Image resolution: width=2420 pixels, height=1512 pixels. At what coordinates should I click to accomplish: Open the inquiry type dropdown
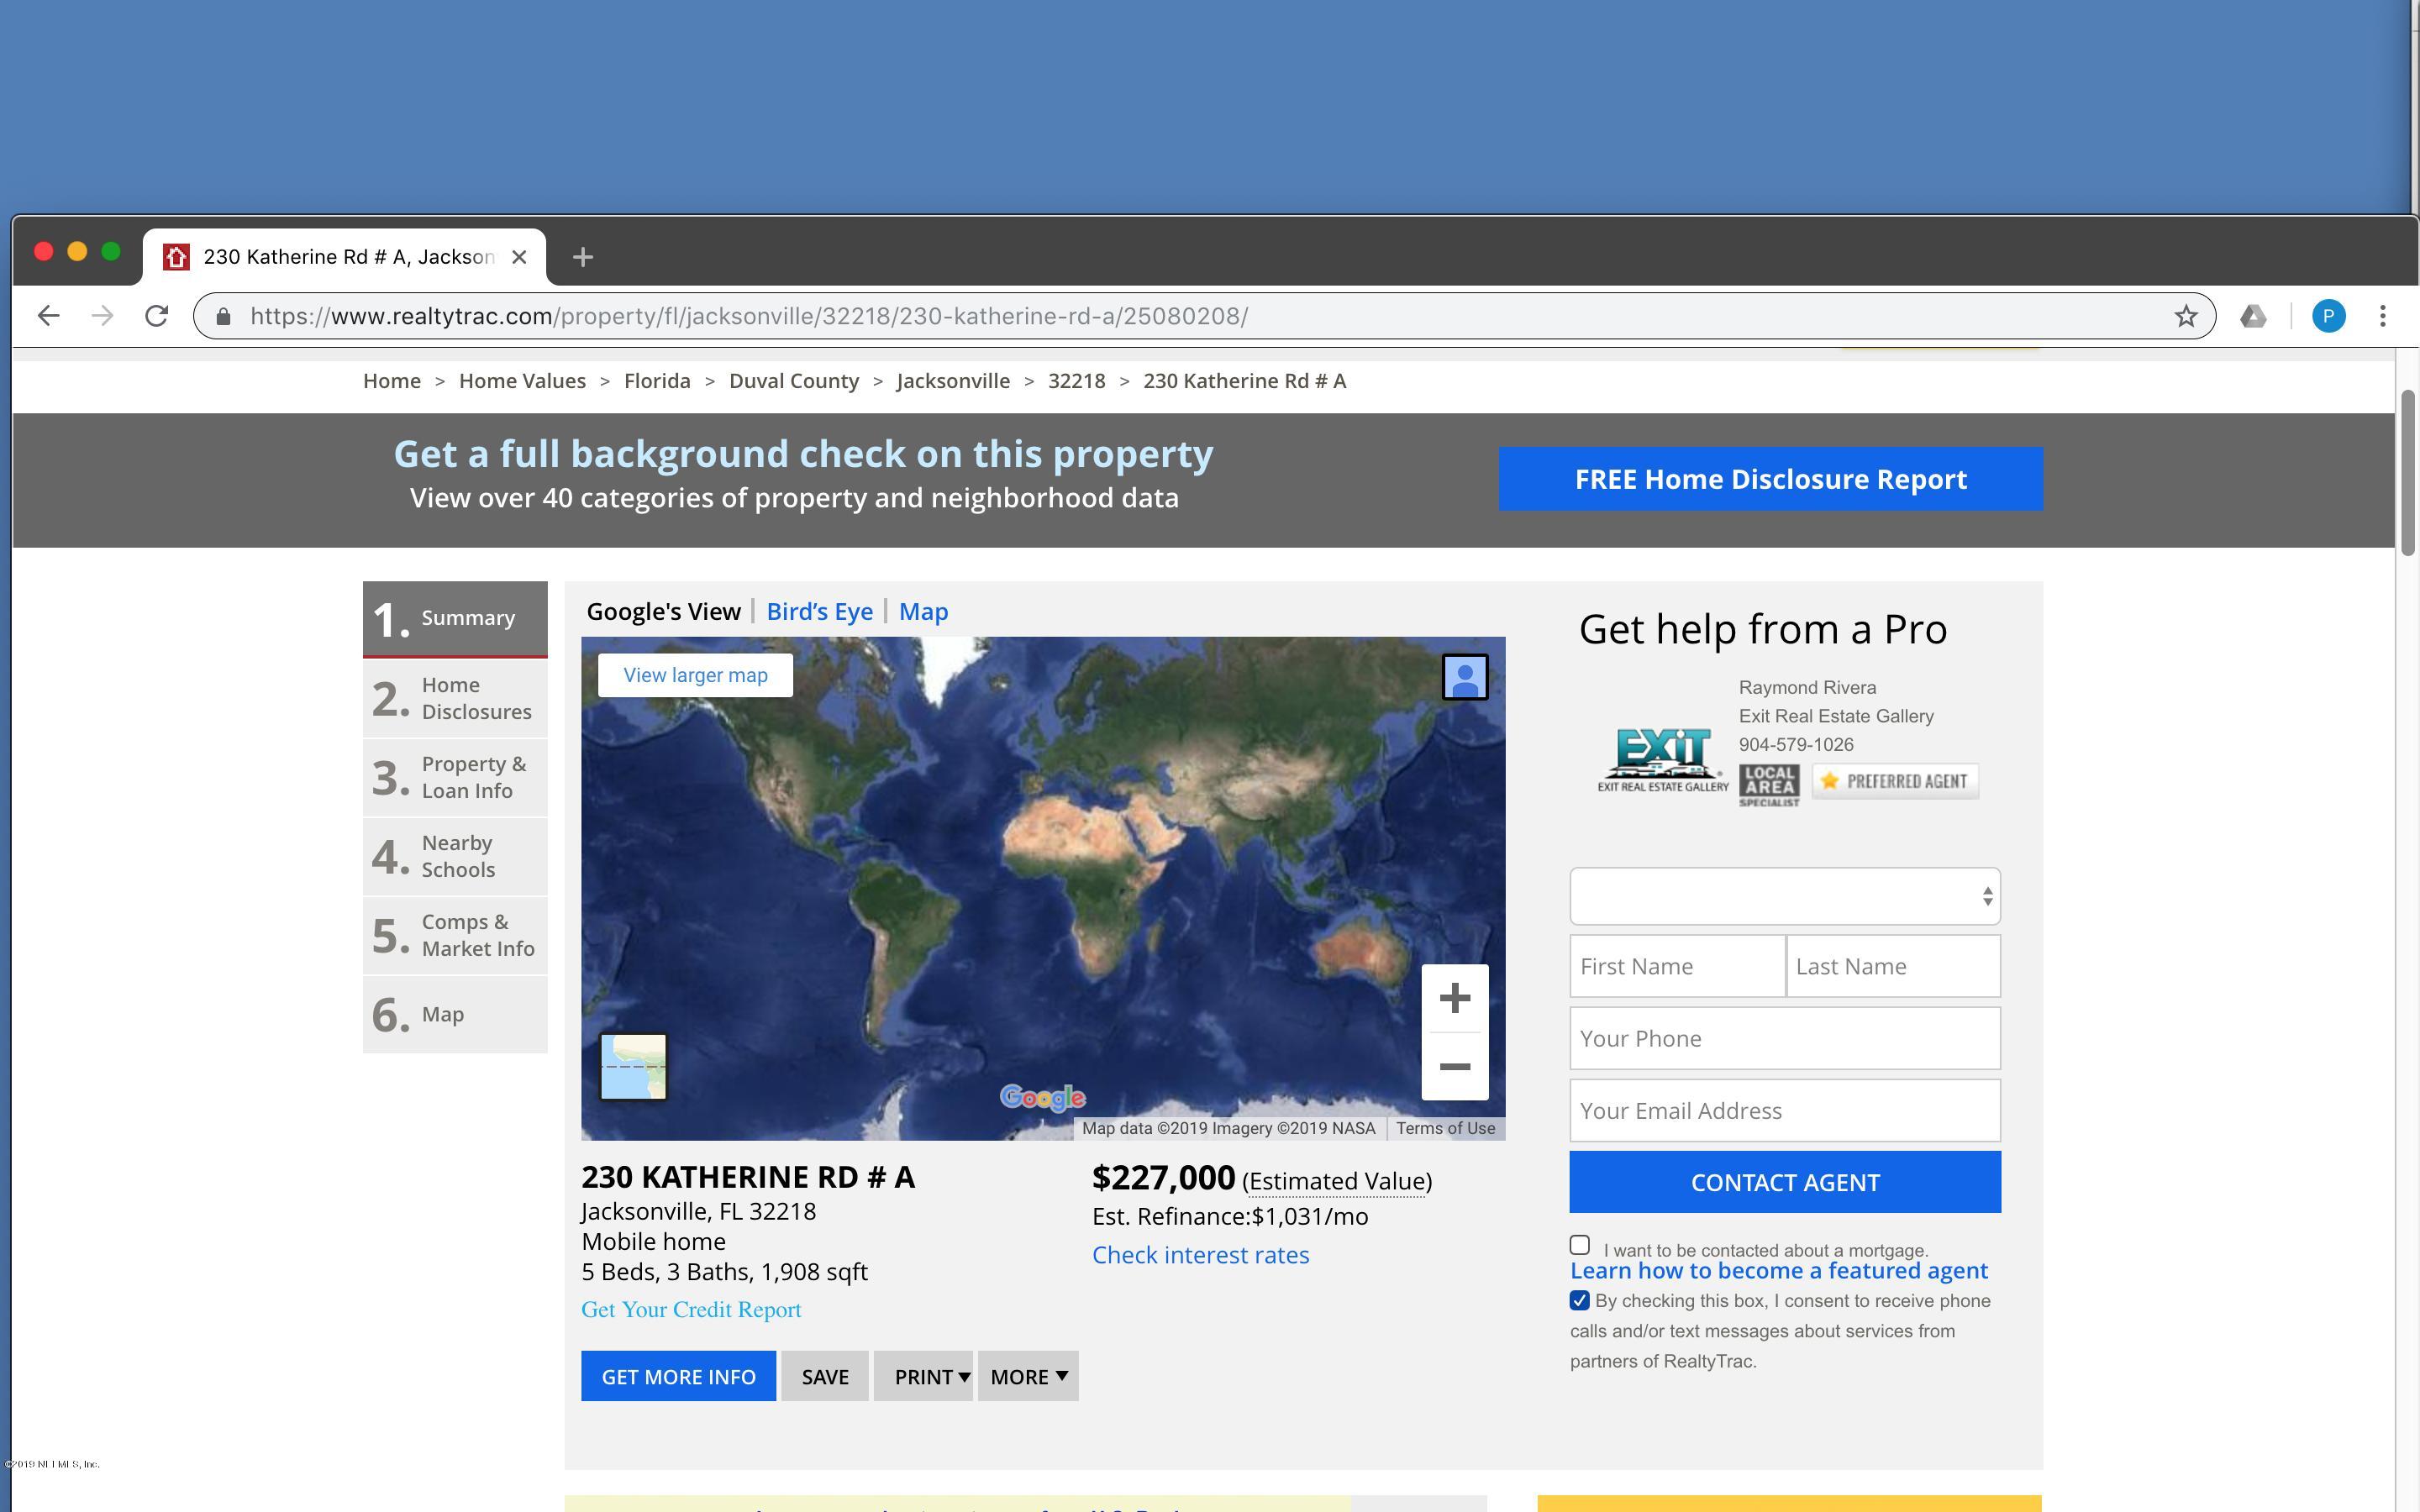click(1785, 896)
